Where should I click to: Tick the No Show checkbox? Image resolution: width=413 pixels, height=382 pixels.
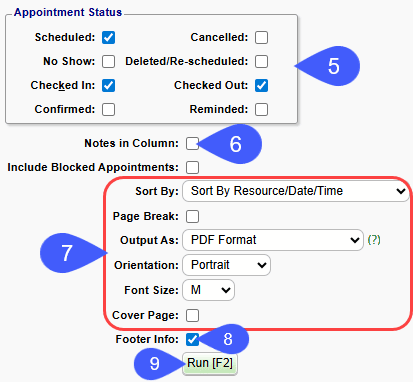(109, 61)
